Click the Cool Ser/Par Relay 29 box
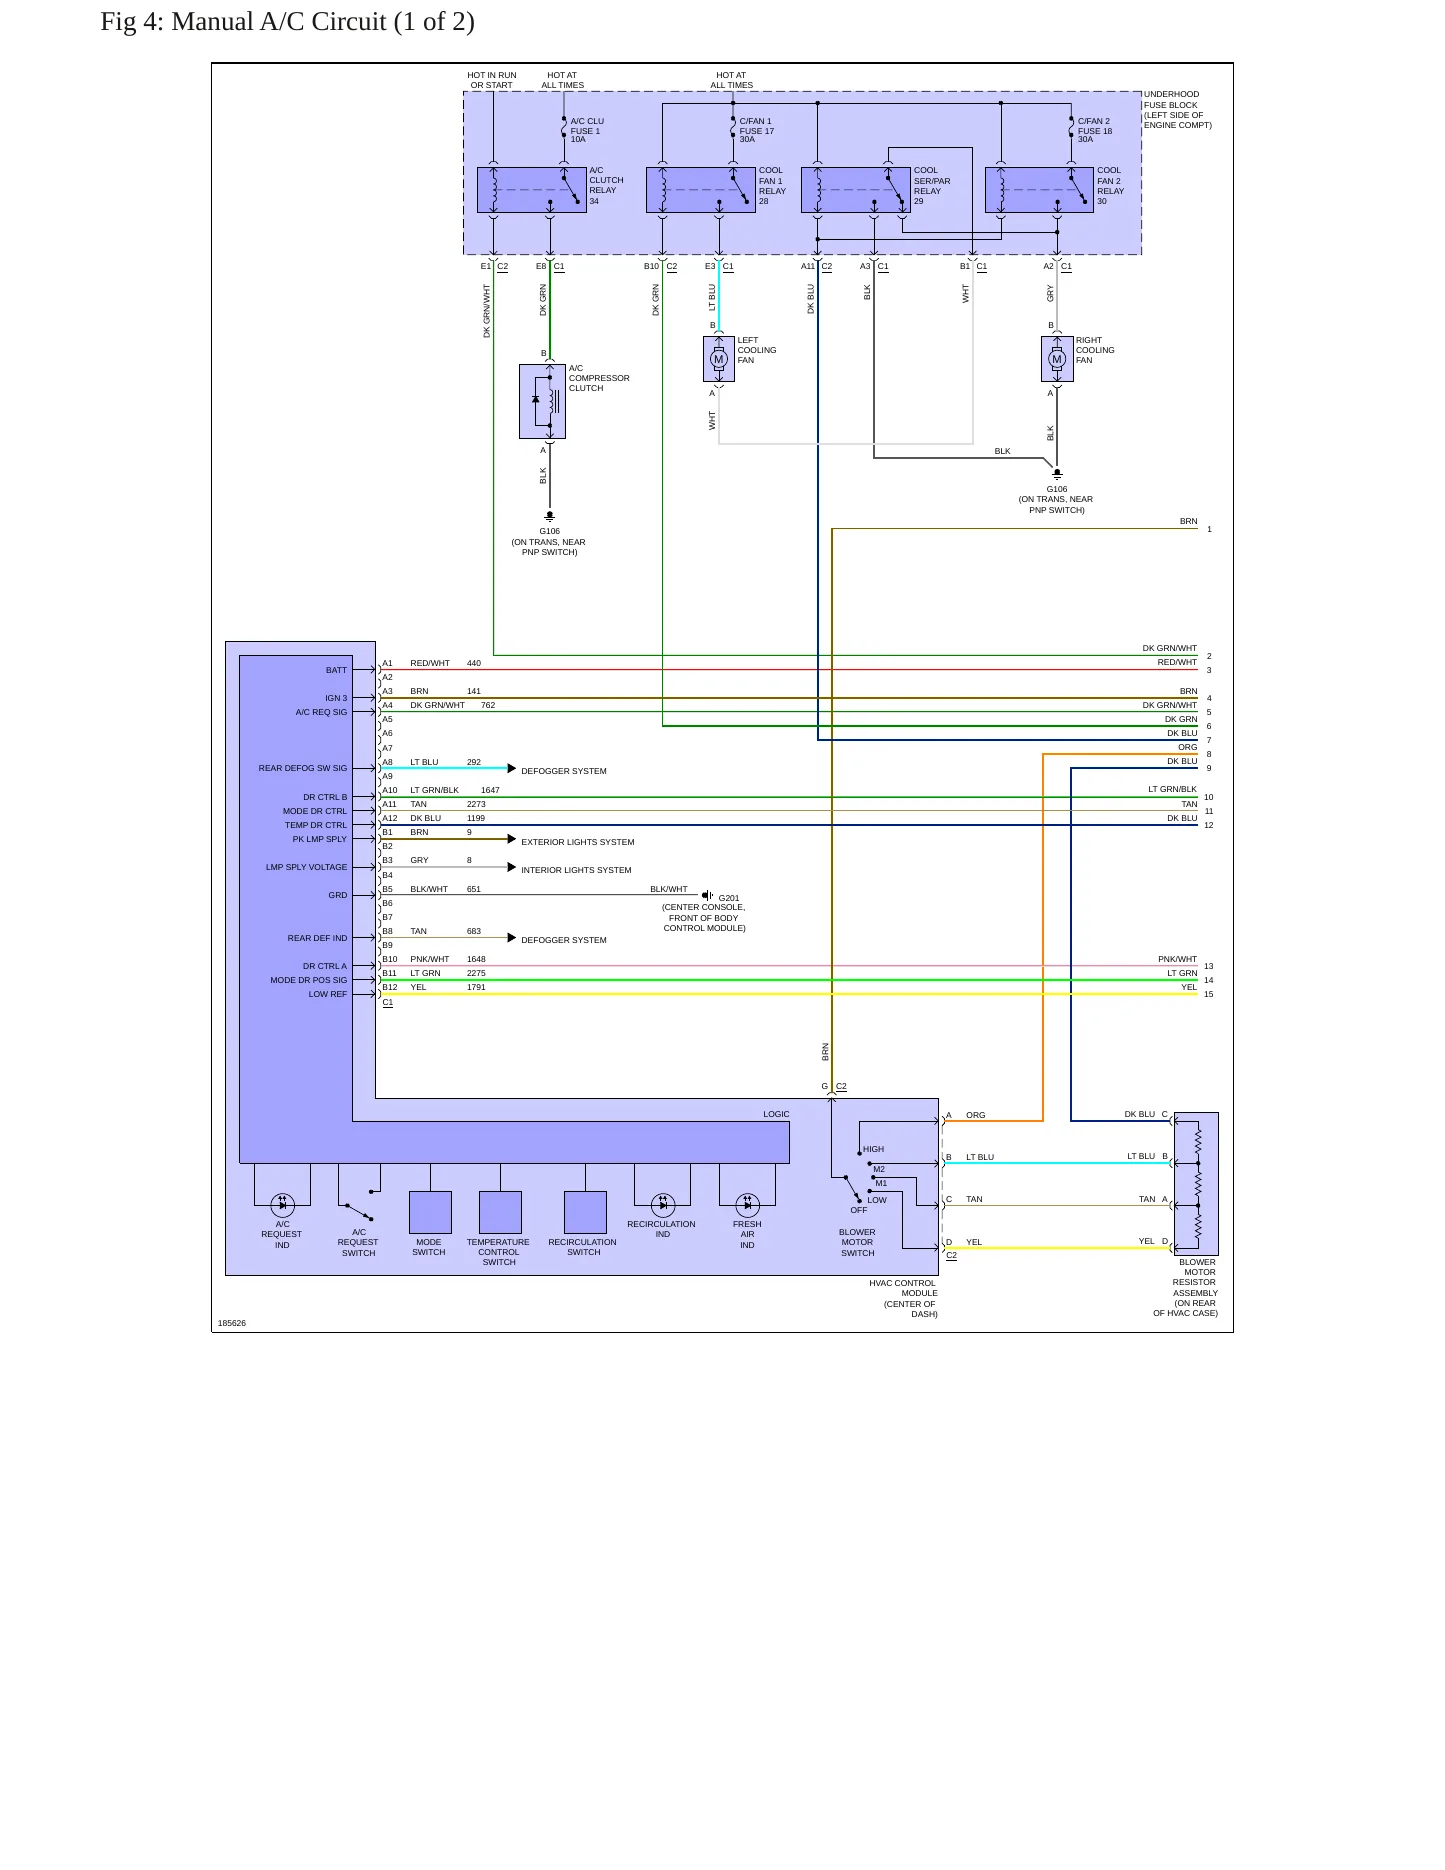 tap(856, 190)
